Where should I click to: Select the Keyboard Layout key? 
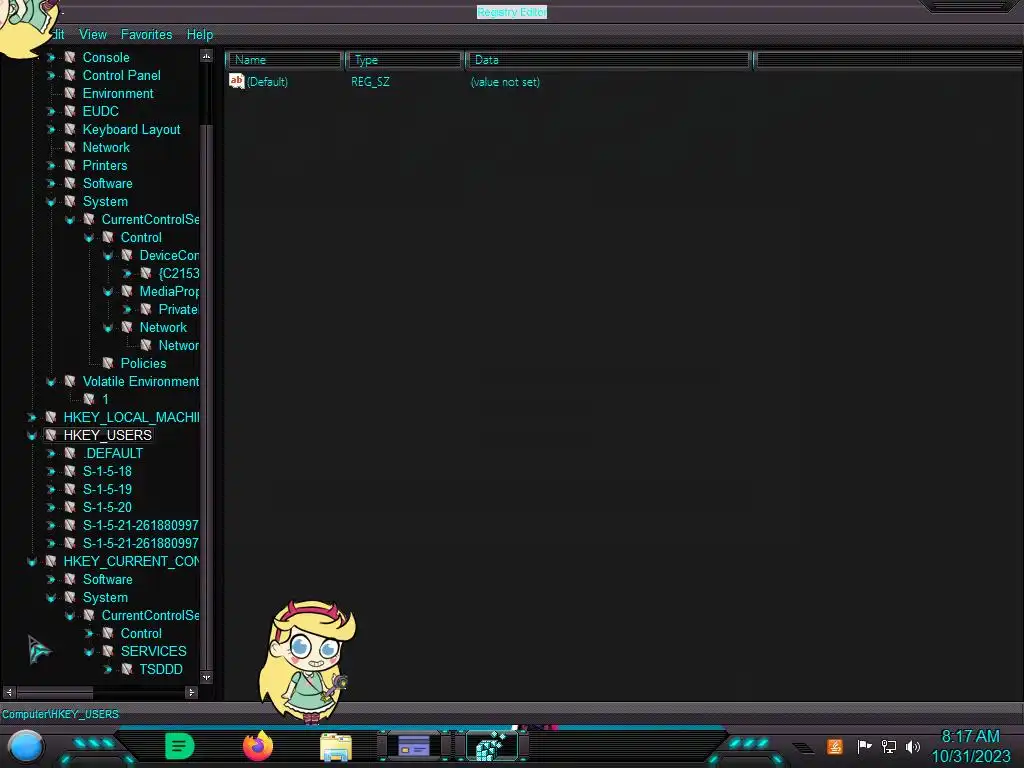point(131,129)
